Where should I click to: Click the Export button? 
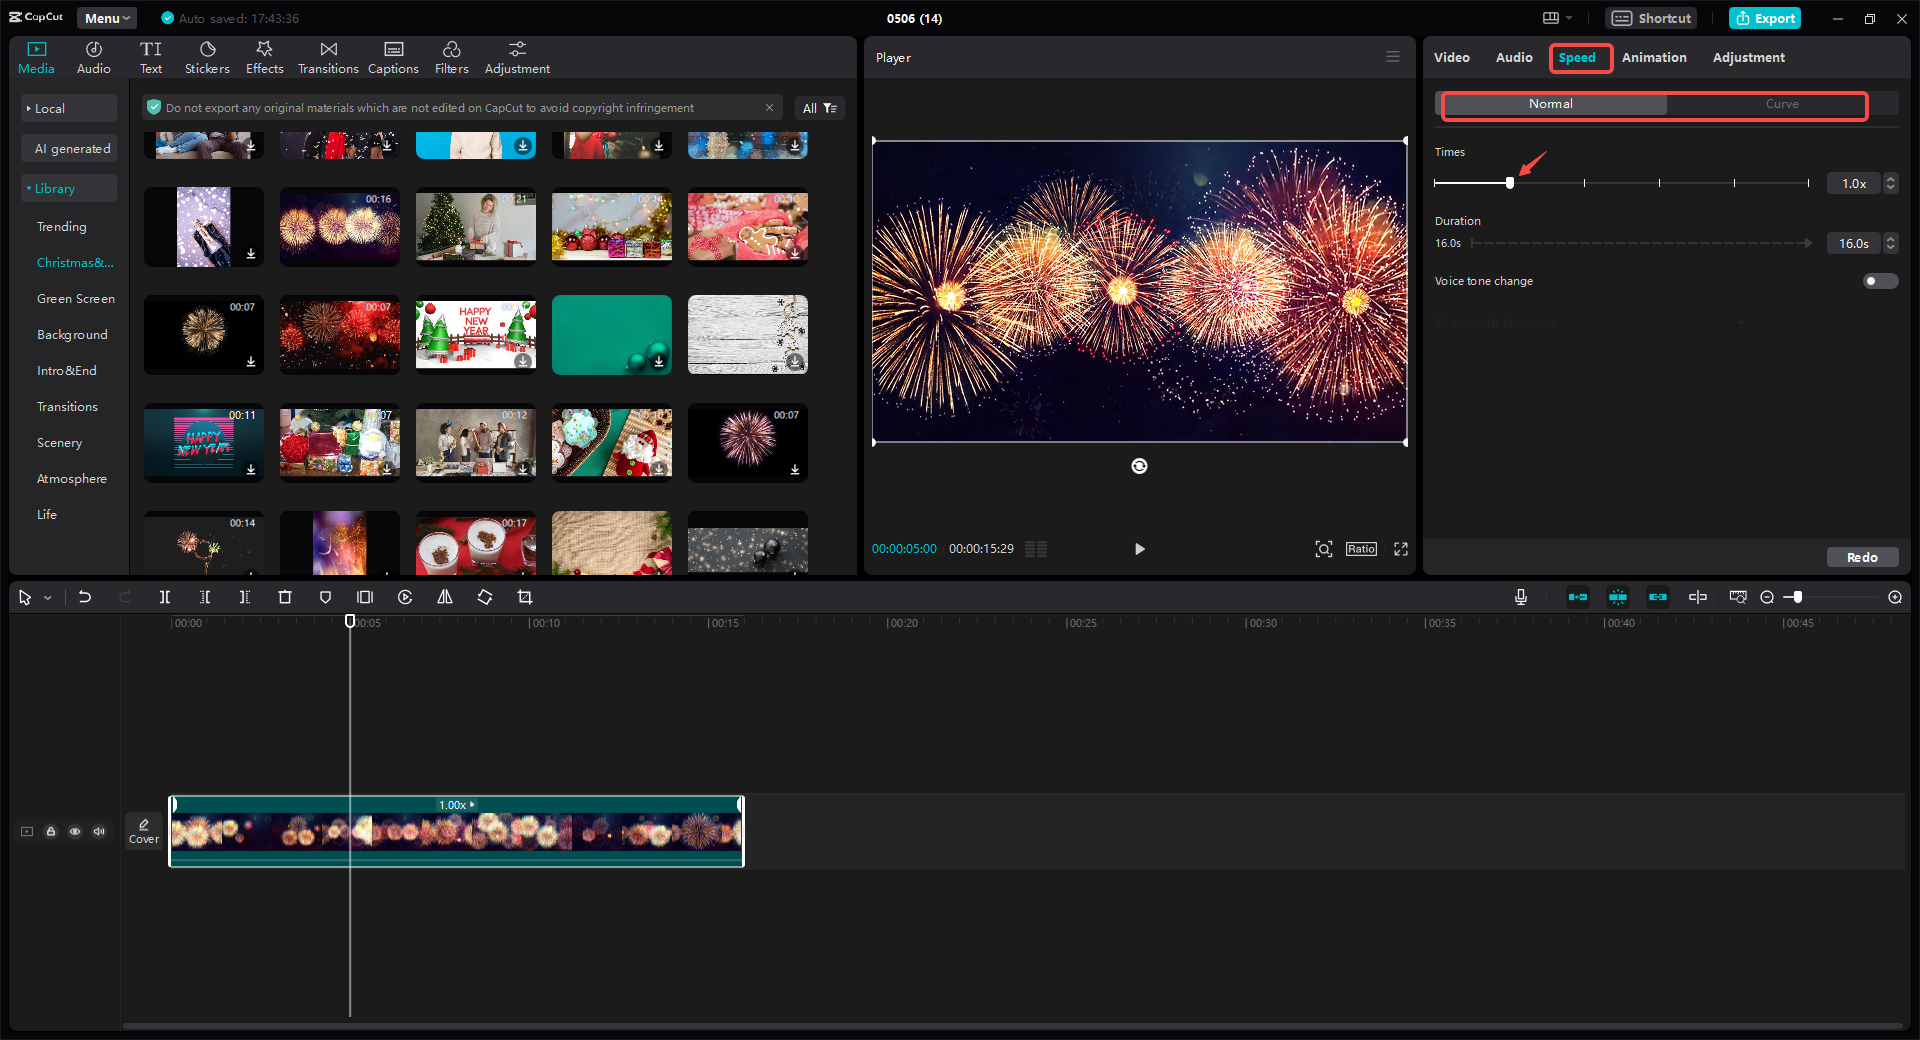1765,18
